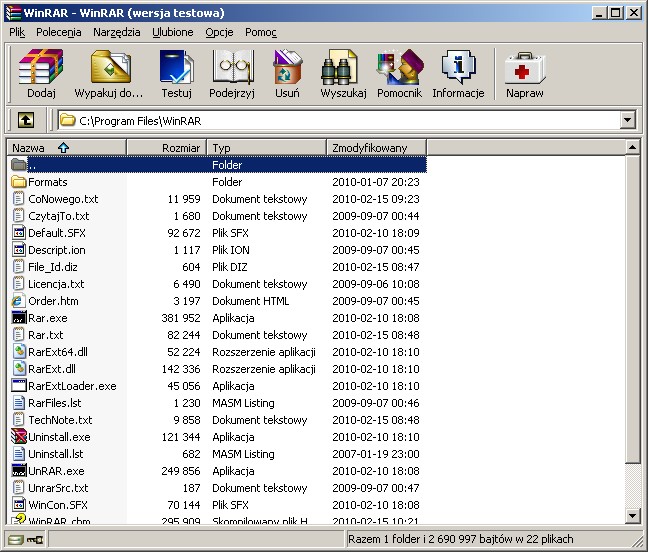Click the RarExtLoader.exe window icon

(19, 385)
